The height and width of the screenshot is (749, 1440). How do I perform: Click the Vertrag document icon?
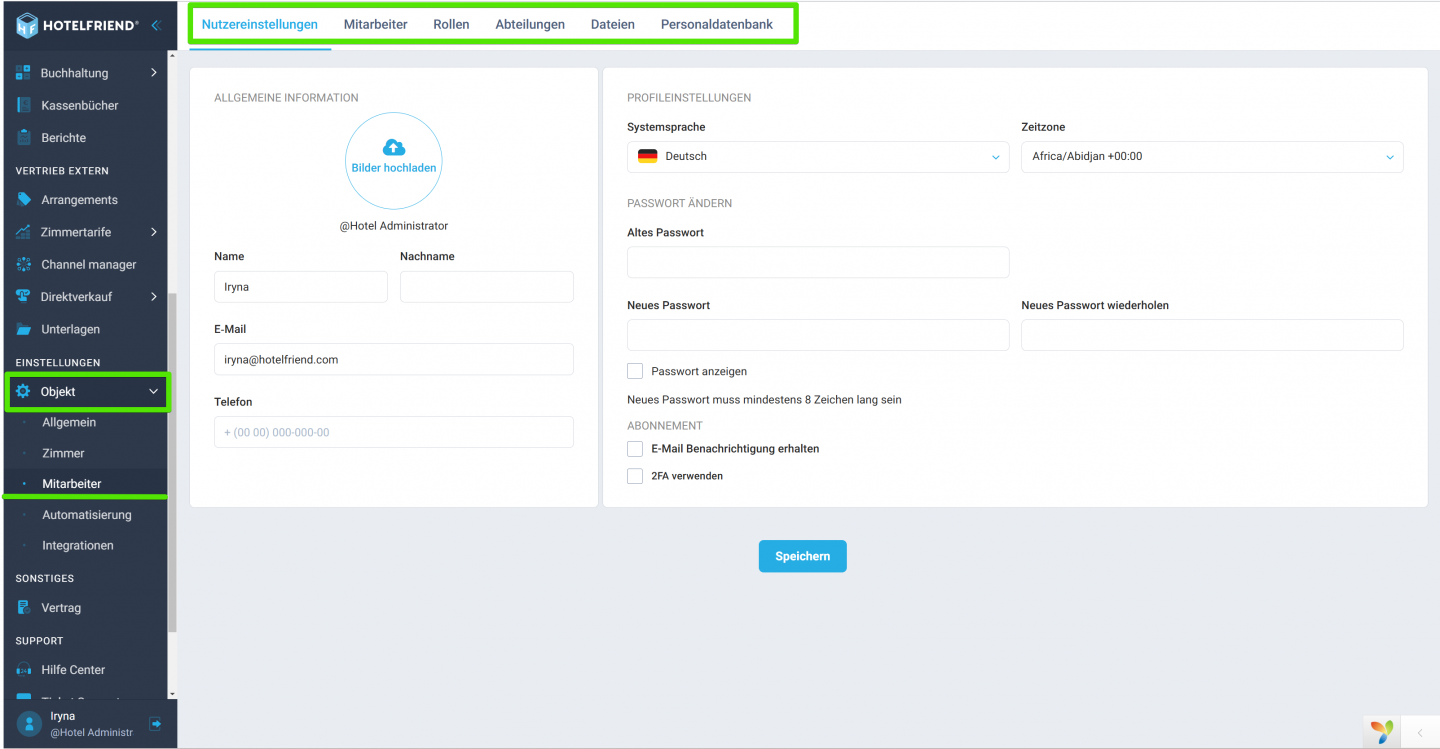pyautogui.click(x=23, y=608)
